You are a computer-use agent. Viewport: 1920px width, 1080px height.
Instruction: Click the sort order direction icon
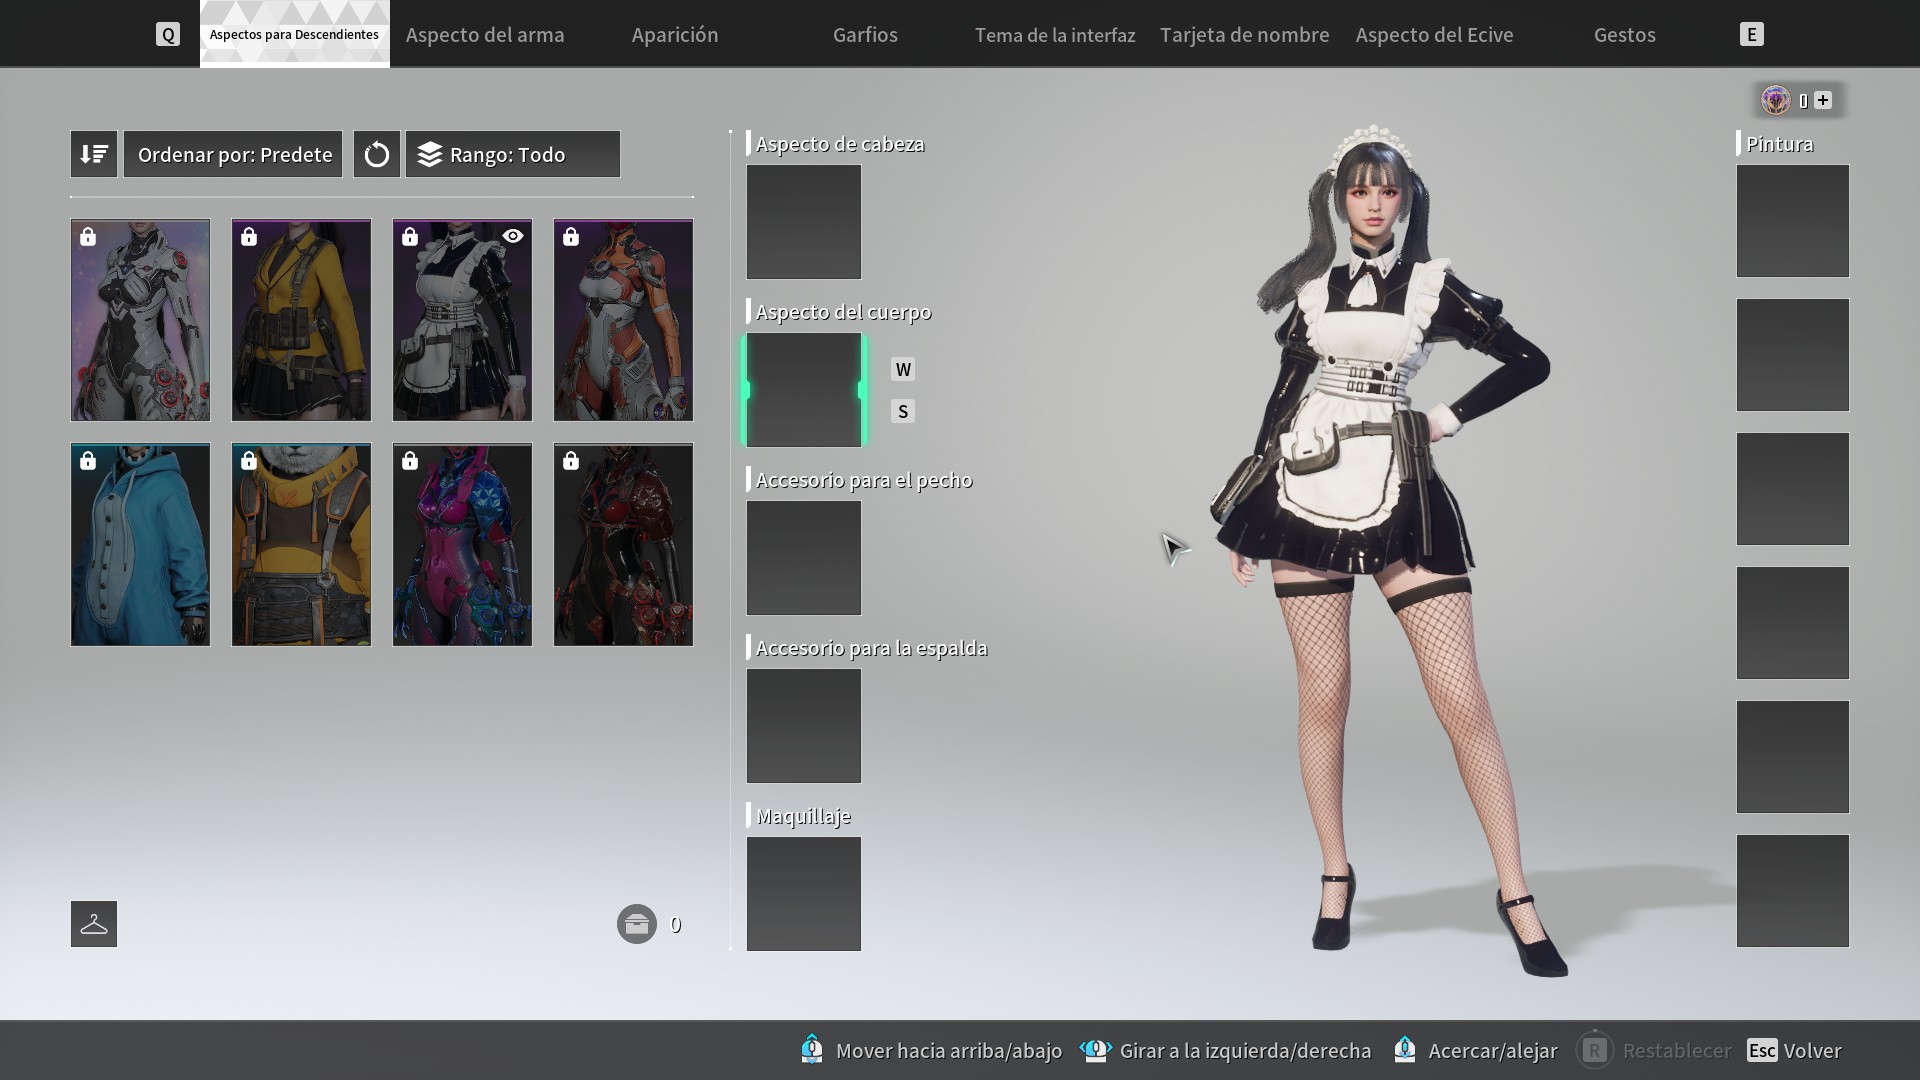[x=94, y=154]
